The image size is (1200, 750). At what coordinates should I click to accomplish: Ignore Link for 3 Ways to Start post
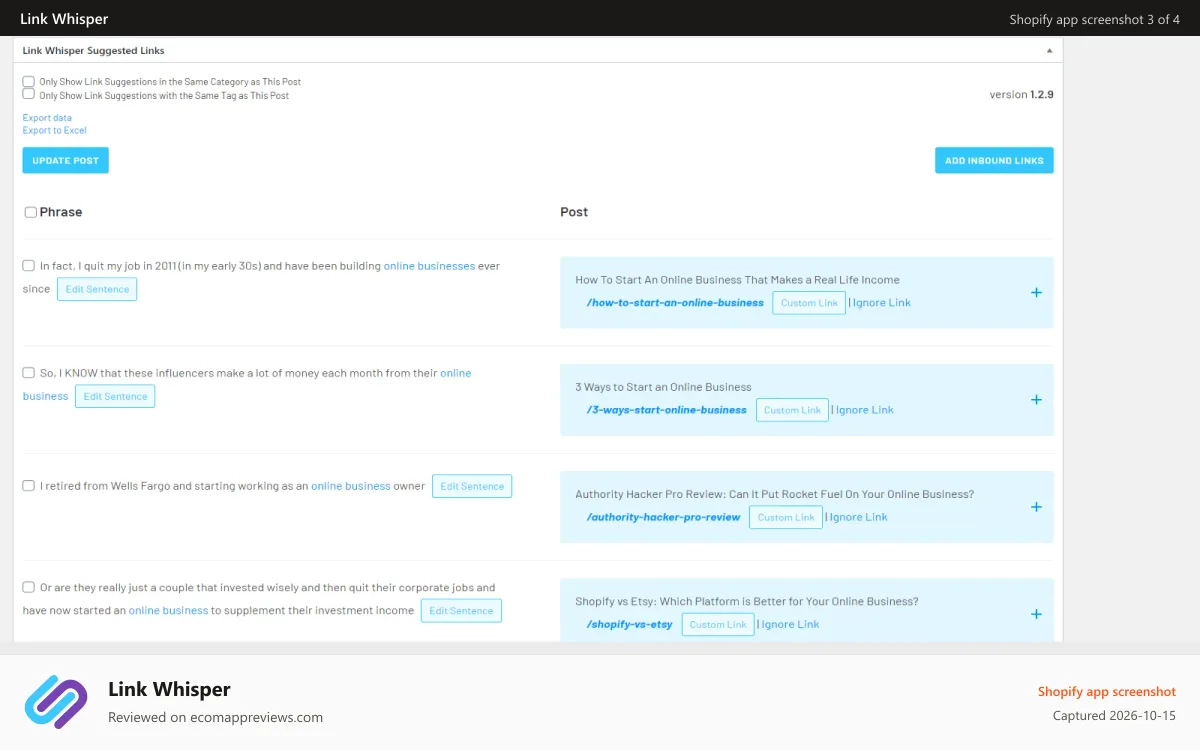(865, 410)
